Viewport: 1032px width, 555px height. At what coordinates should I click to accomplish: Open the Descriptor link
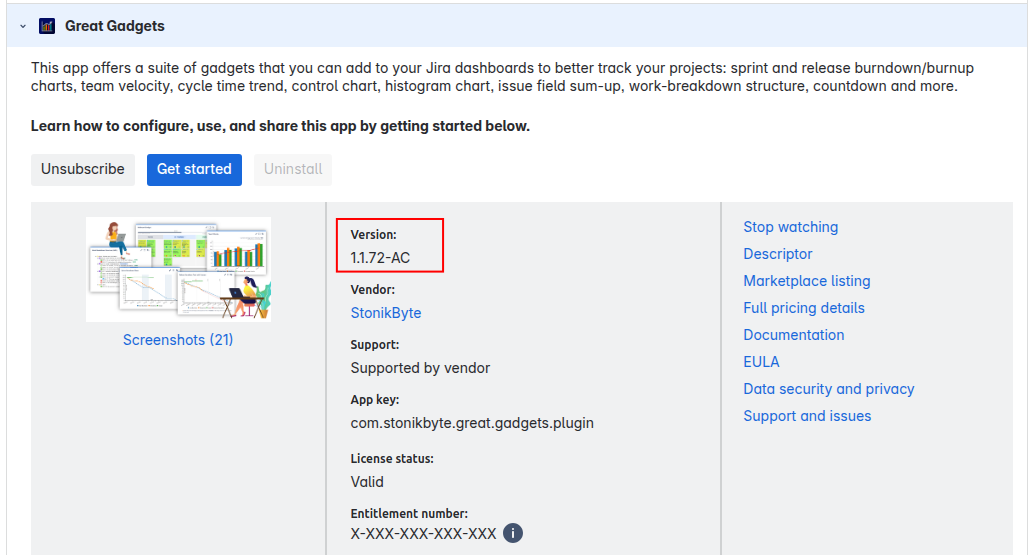point(778,254)
